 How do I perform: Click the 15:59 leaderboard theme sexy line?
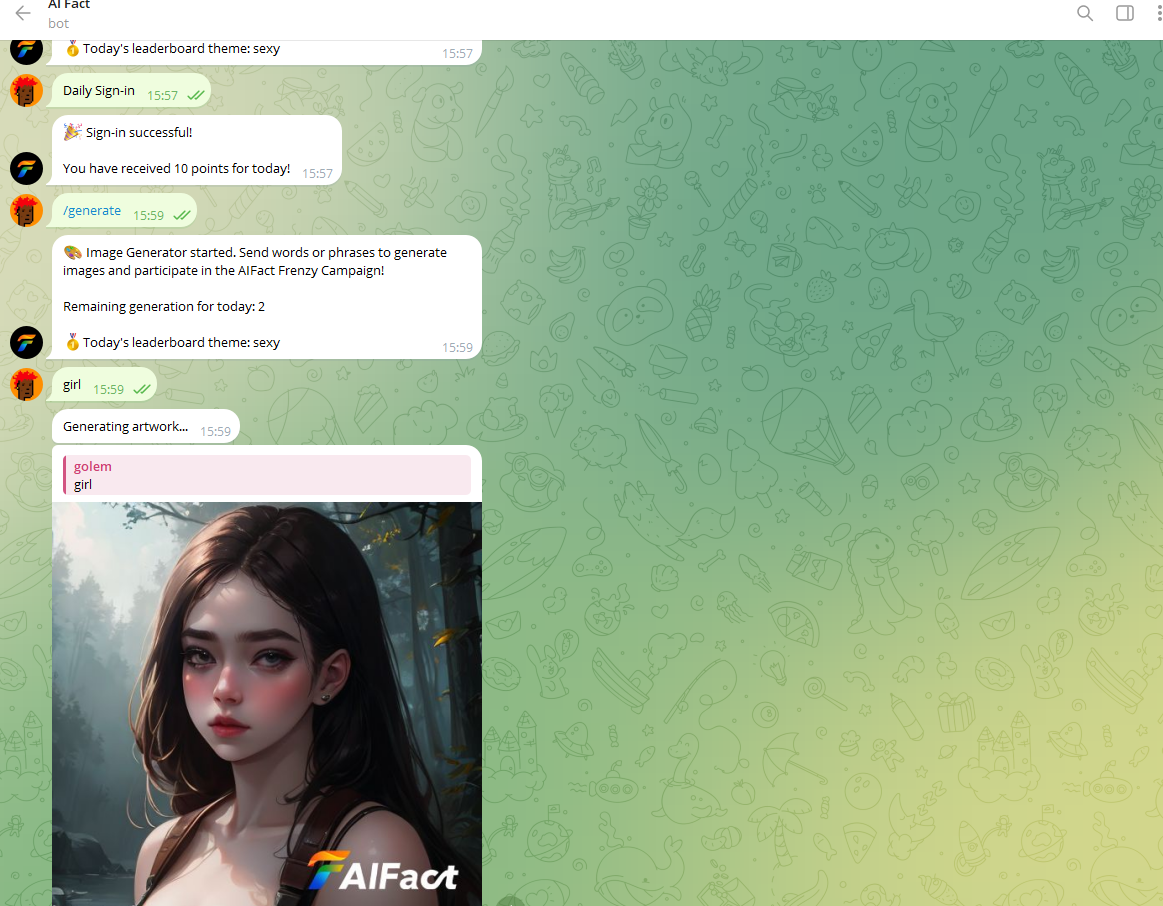click(x=172, y=343)
